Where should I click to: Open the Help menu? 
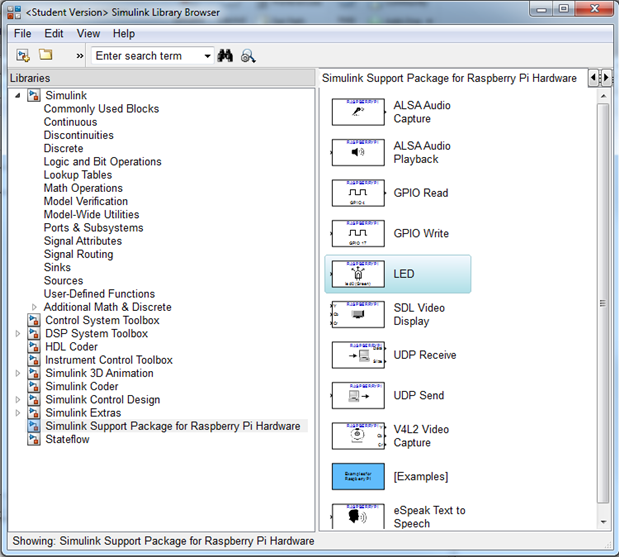[124, 34]
